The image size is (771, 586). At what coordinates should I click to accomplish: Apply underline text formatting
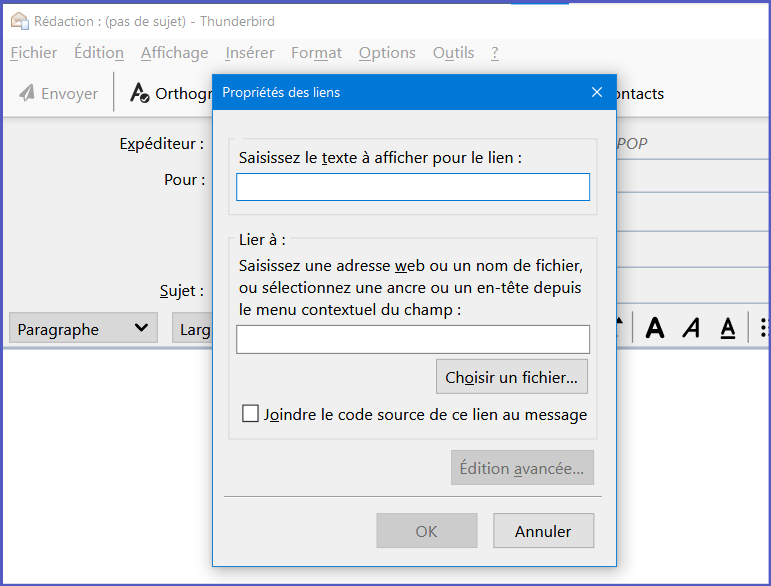click(728, 328)
